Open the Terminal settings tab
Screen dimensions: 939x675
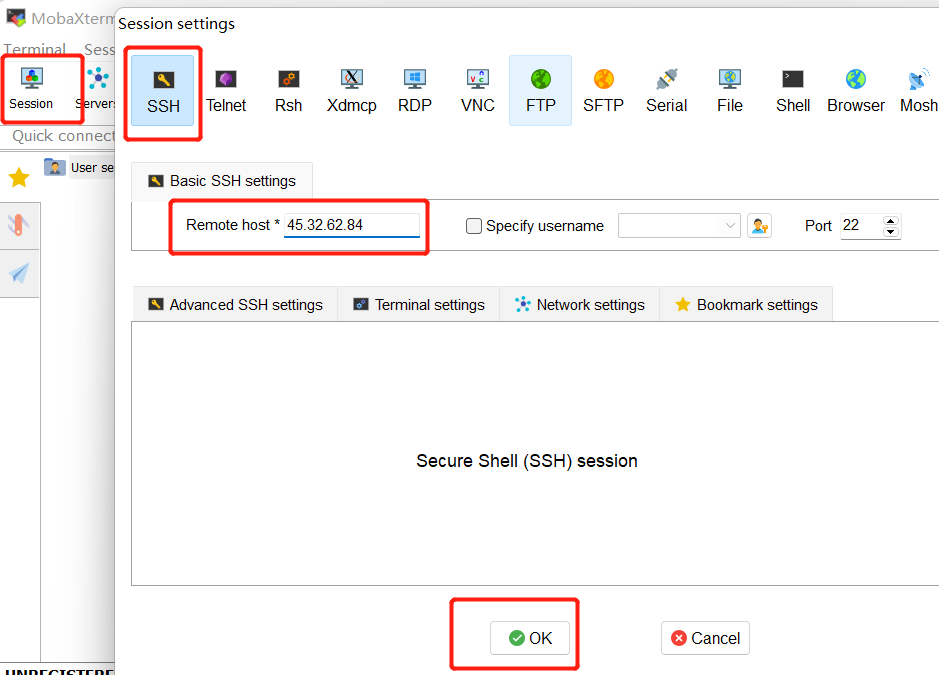(x=419, y=305)
